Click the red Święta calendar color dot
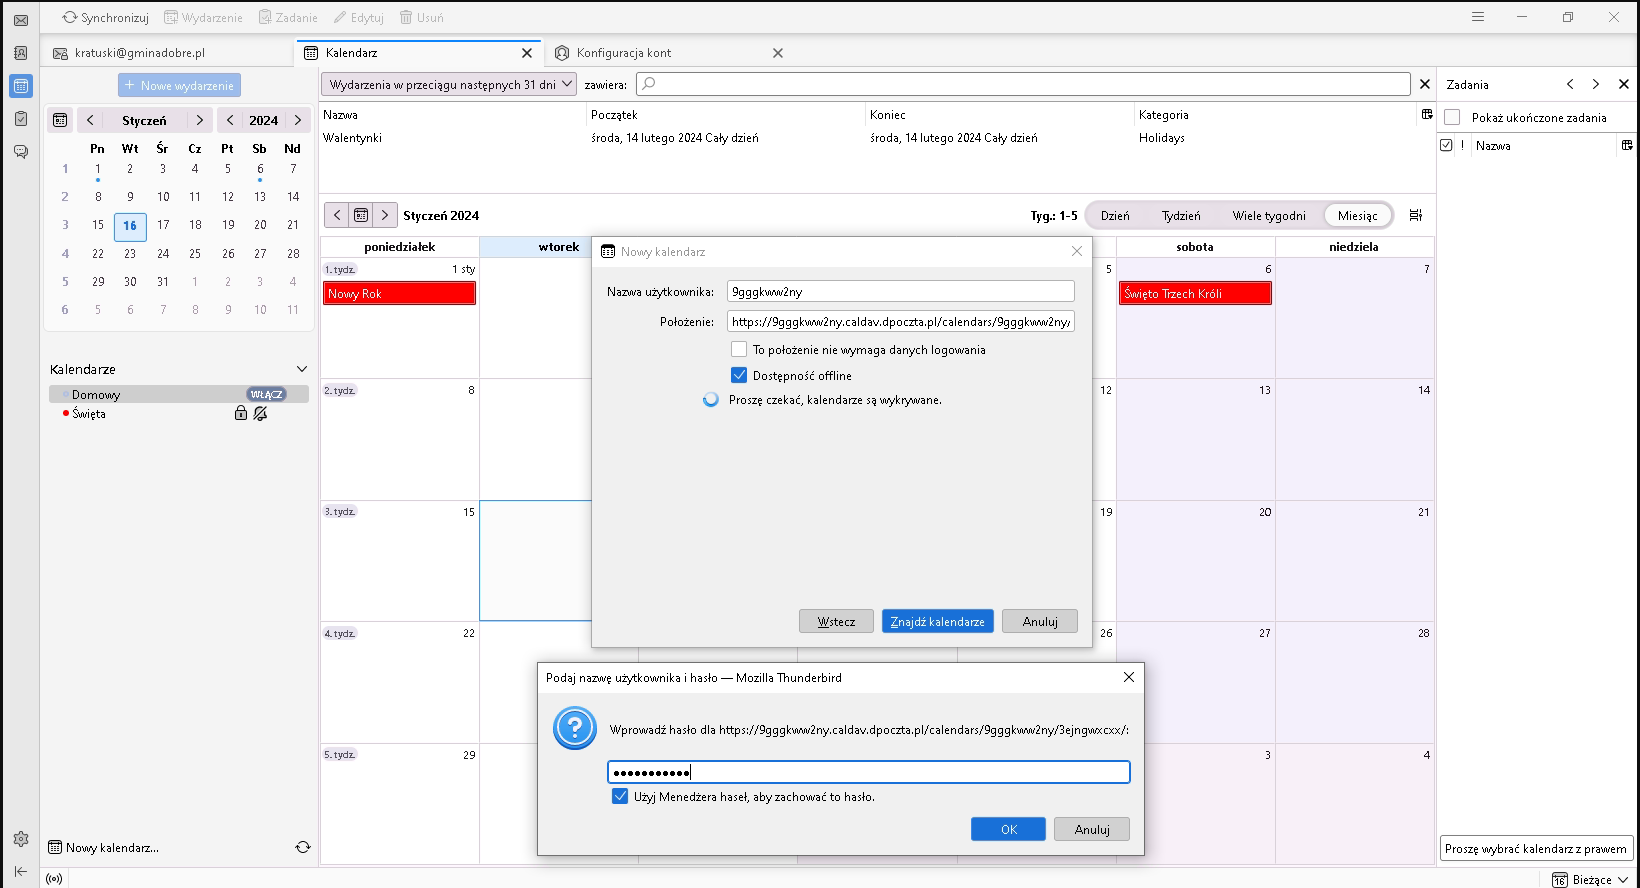Viewport: 1640px width, 888px height. pyautogui.click(x=66, y=413)
